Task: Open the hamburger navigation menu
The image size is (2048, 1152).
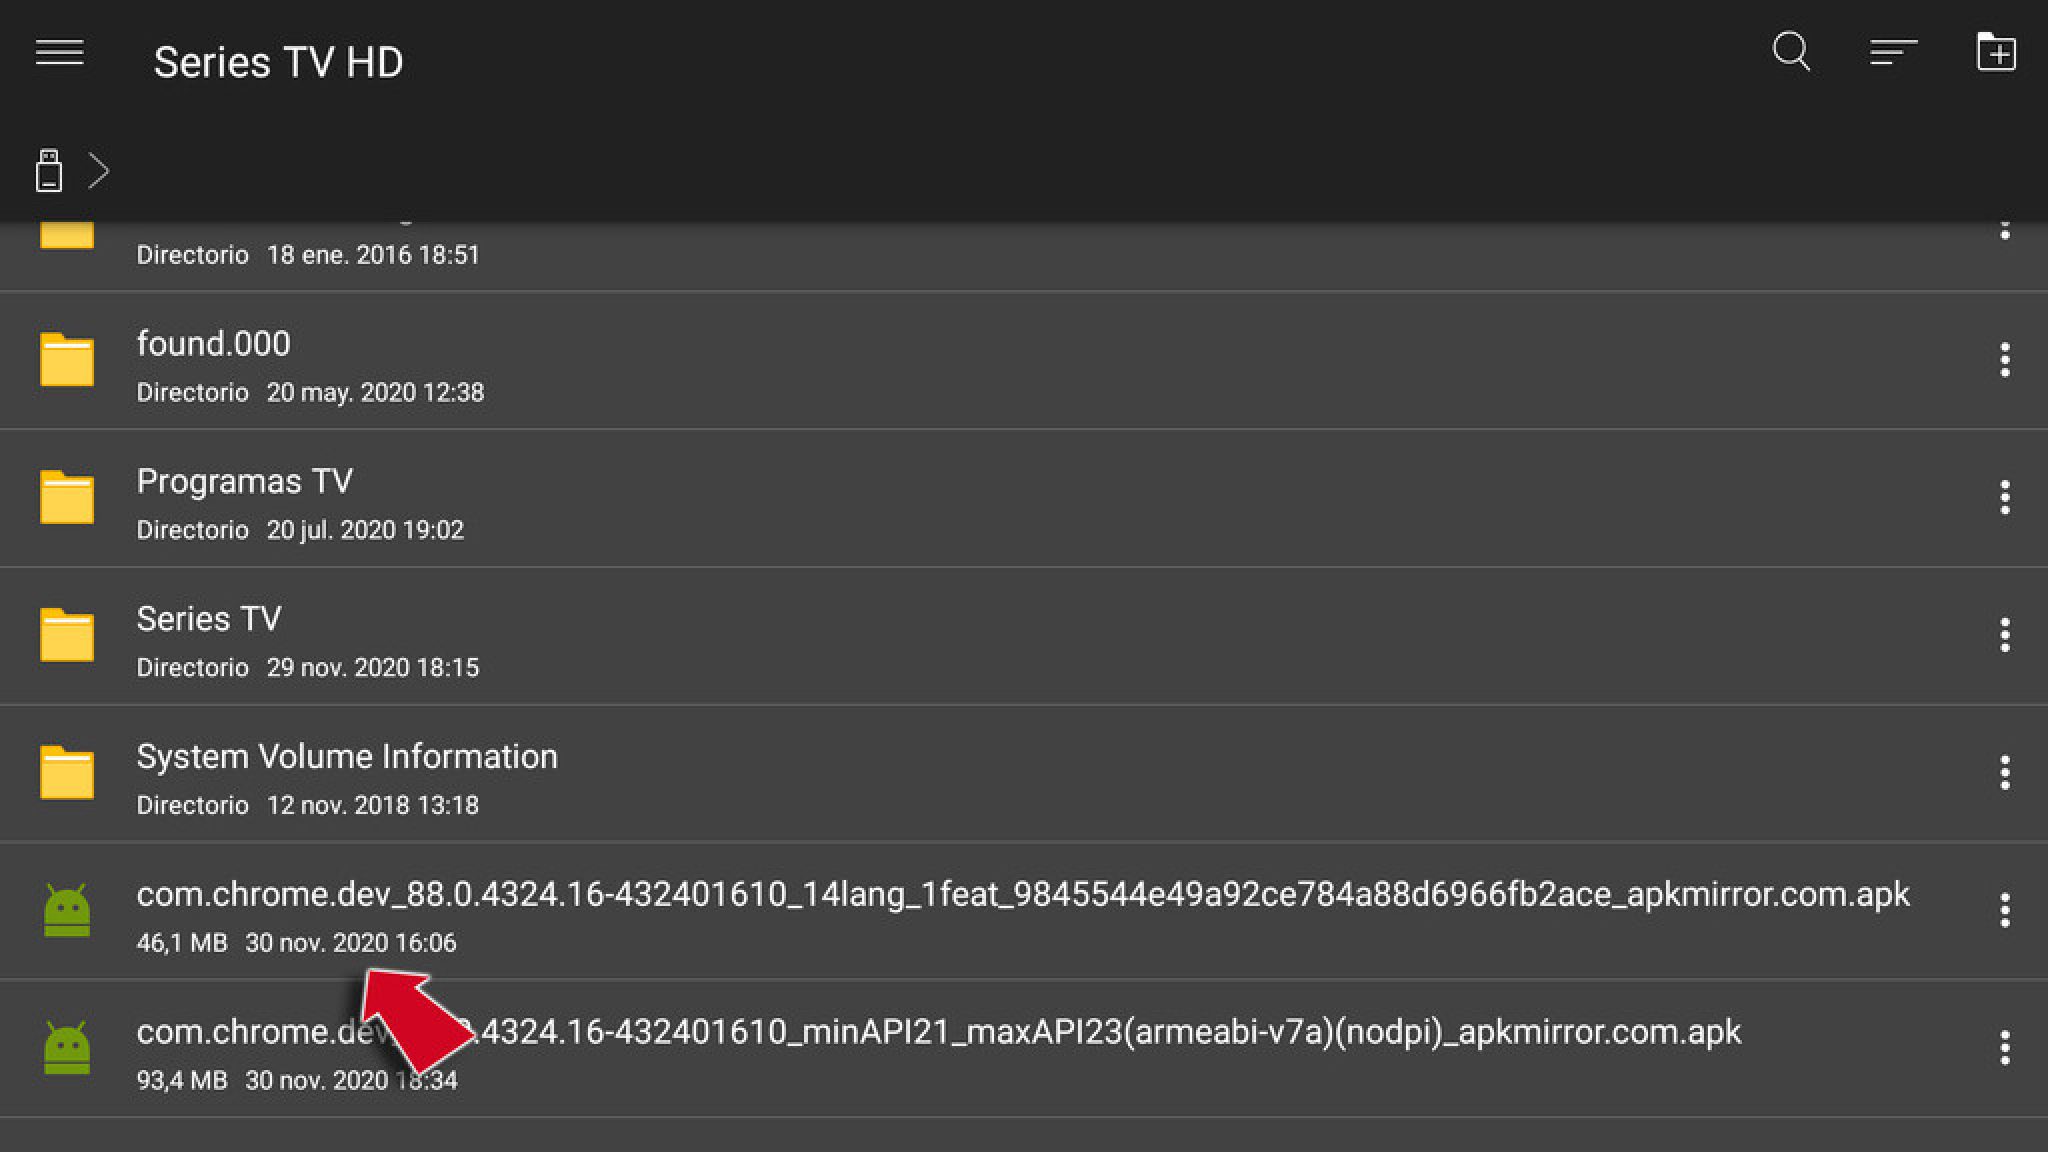Action: [x=59, y=53]
